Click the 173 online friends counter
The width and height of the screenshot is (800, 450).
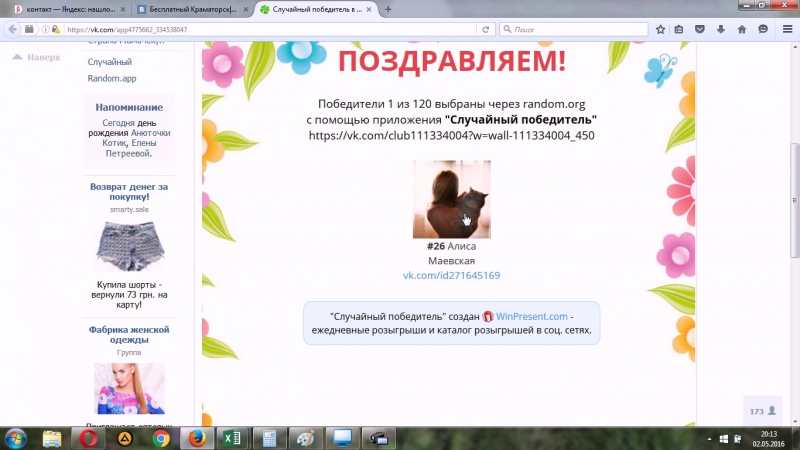point(763,411)
